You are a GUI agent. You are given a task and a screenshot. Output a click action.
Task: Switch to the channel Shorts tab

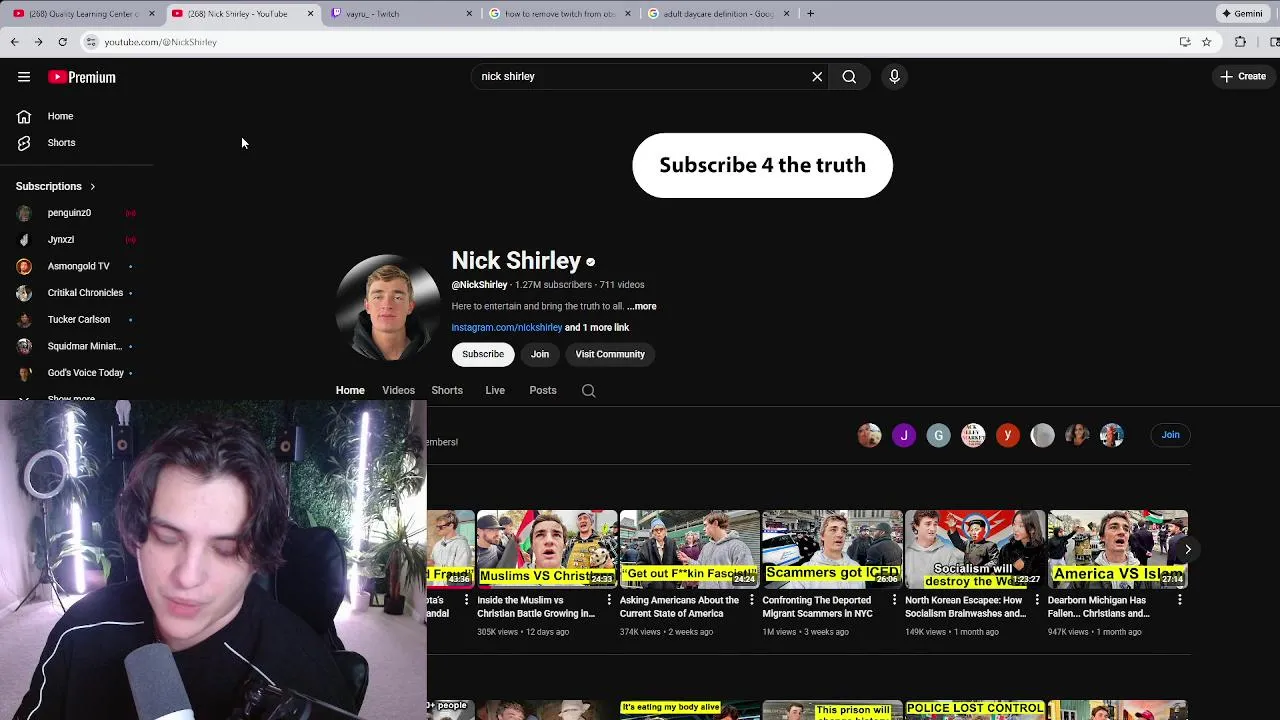447,390
